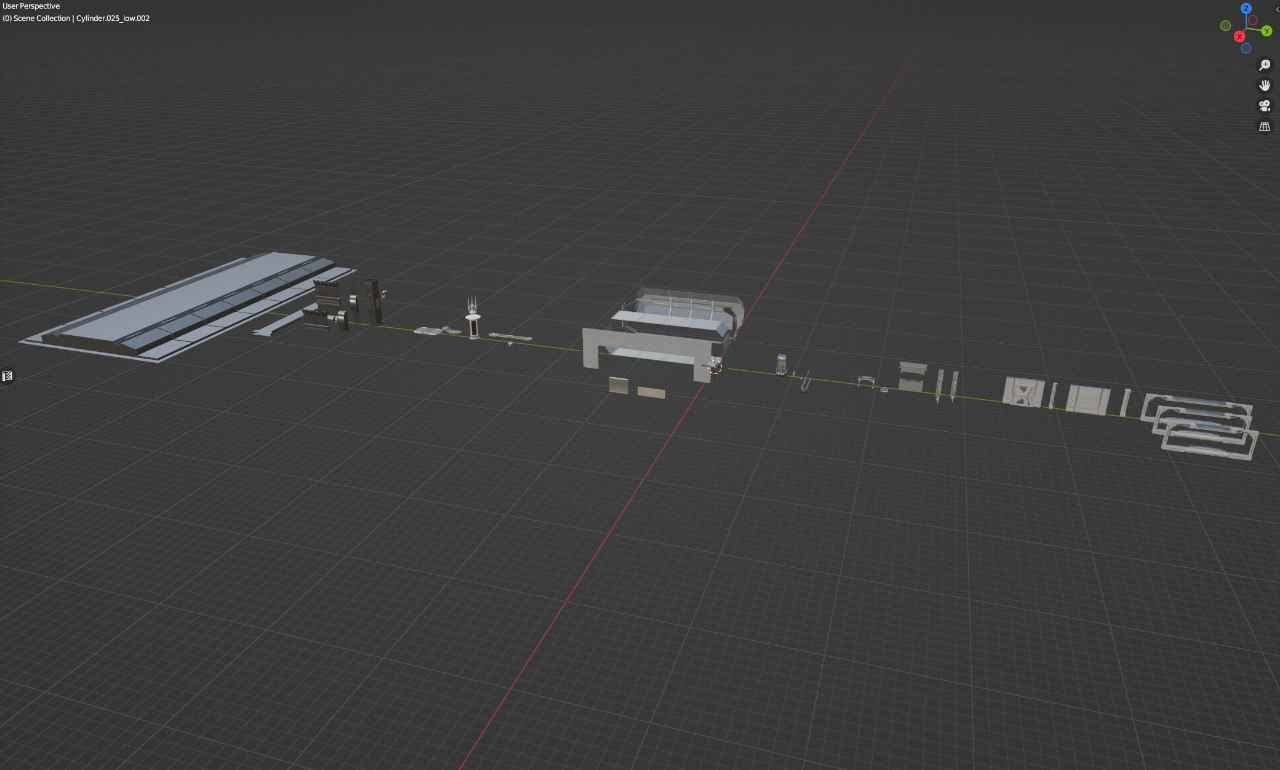
Task: Click the Zoom magnifier viewport icon
Action: (x=1265, y=65)
